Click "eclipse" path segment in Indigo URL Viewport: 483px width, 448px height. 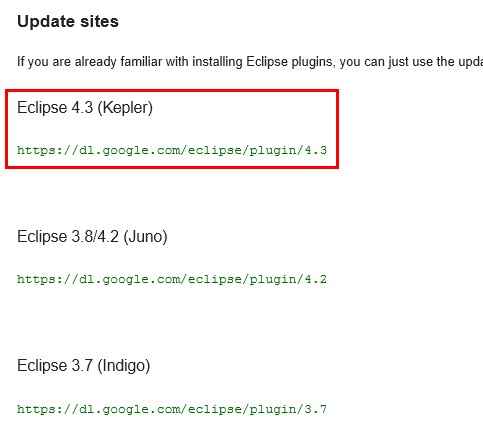[x=215, y=409]
